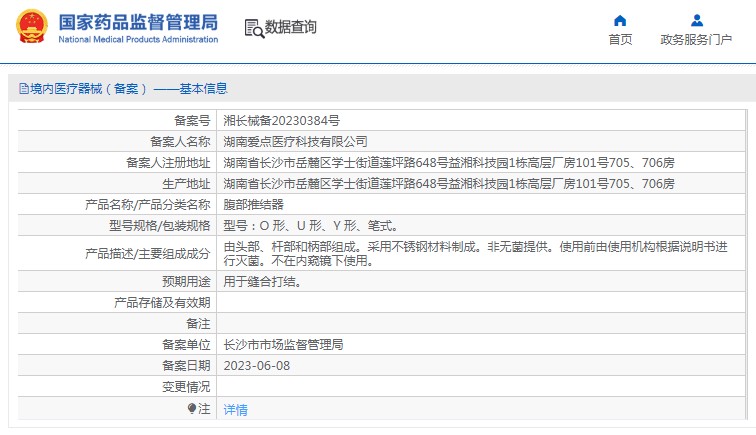Click the 产品名称/产品分类名称 label
756x435 pixels.
point(148,205)
